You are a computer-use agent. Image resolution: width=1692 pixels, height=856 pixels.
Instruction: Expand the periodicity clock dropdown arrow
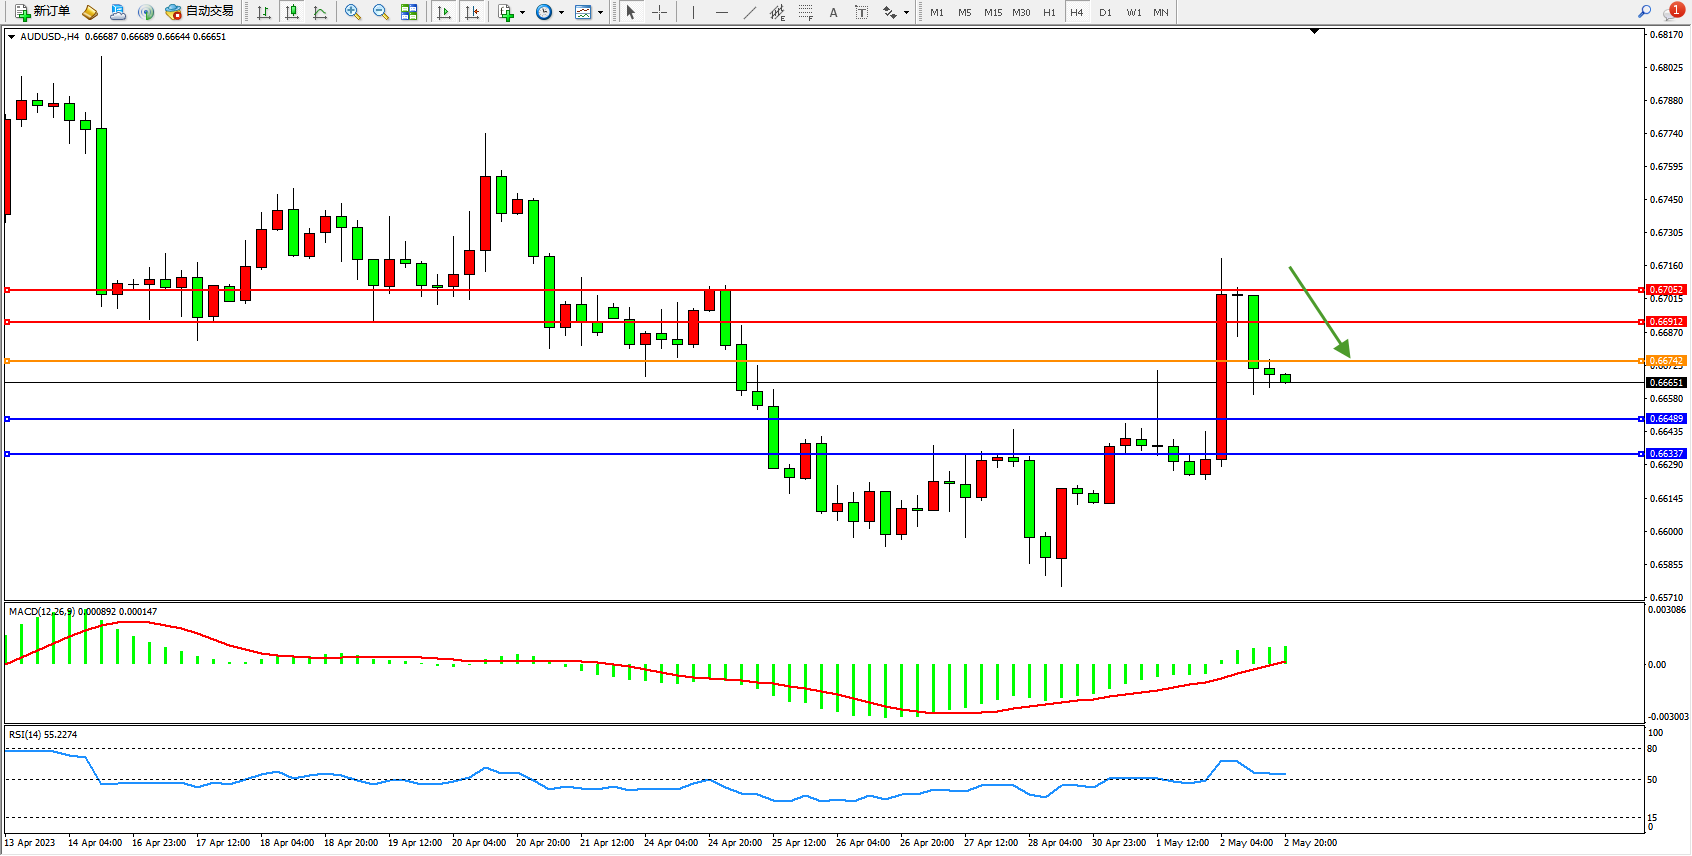(x=561, y=13)
